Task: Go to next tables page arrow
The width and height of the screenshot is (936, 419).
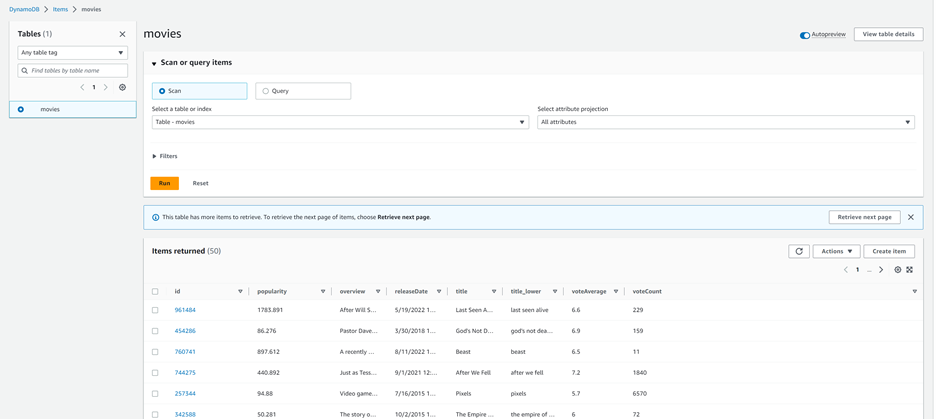Action: coord(106,87)
